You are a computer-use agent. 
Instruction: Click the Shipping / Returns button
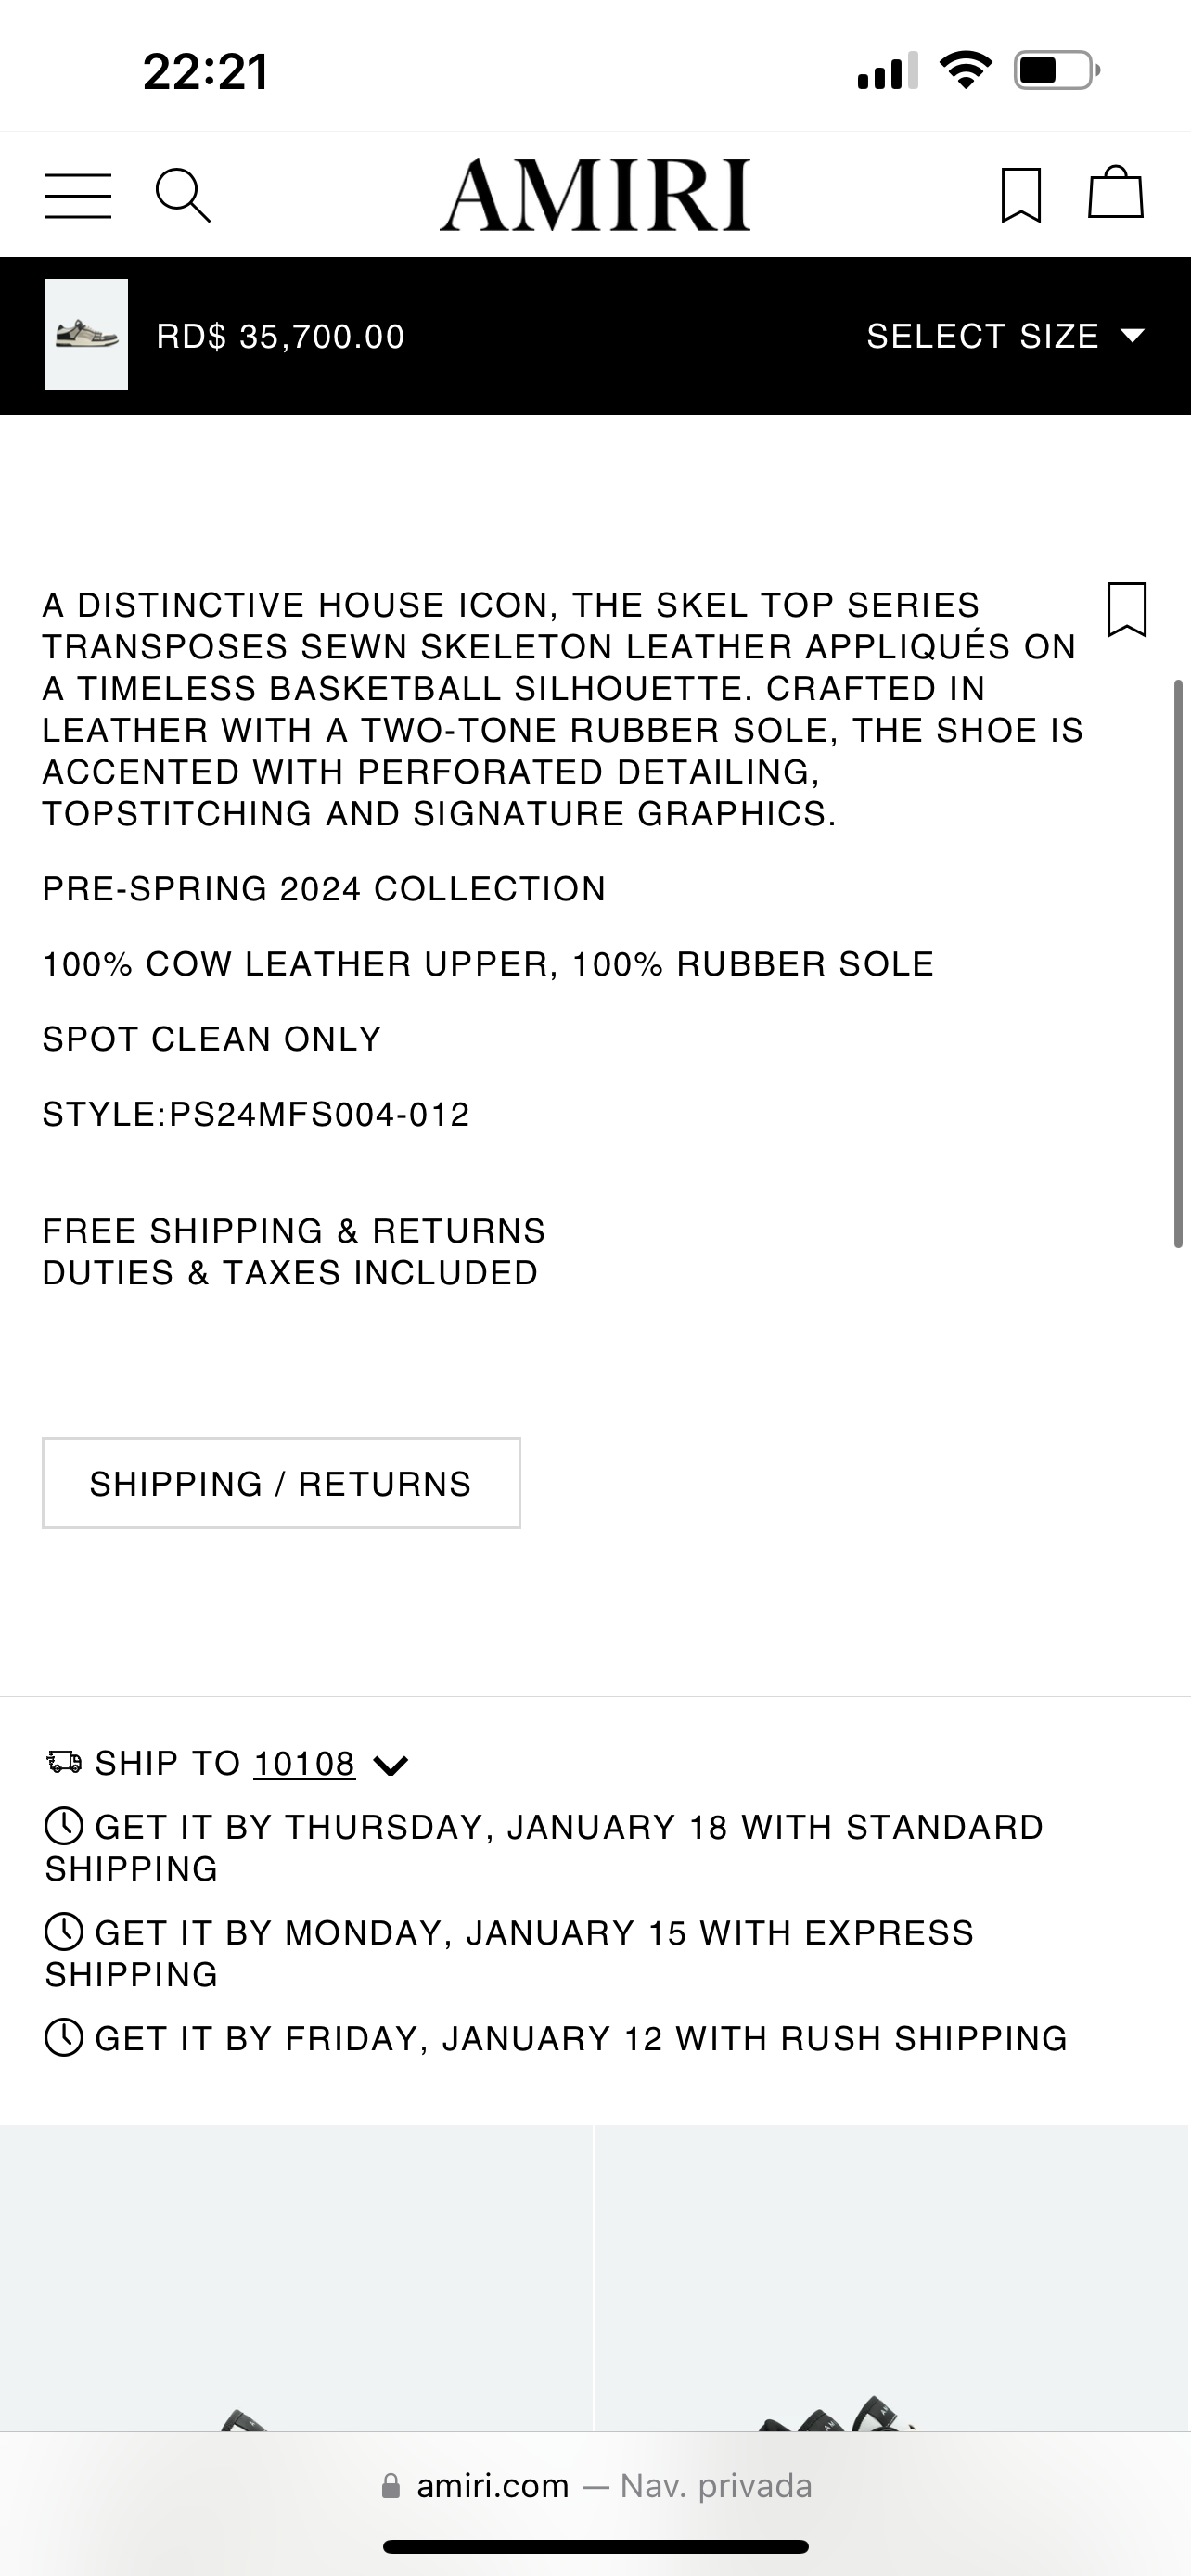click(x=281, y=1483)
